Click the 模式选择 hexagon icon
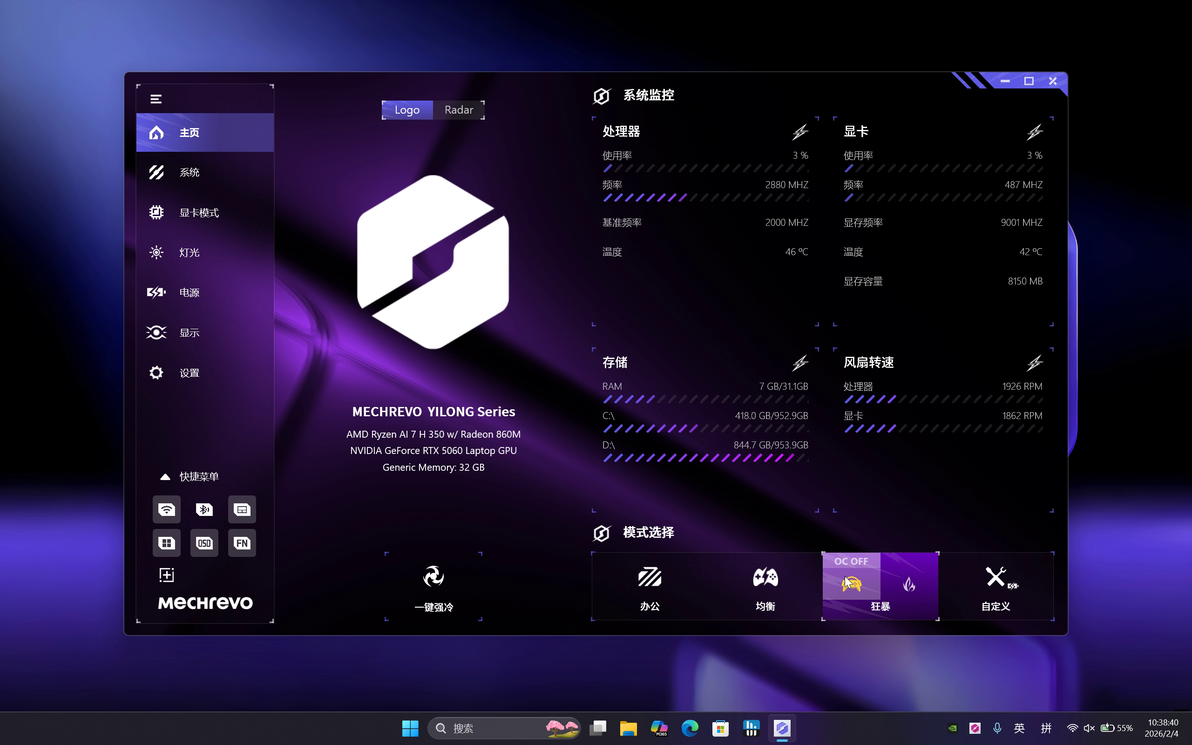The image size is (1192, 745). tap(601, 533)
